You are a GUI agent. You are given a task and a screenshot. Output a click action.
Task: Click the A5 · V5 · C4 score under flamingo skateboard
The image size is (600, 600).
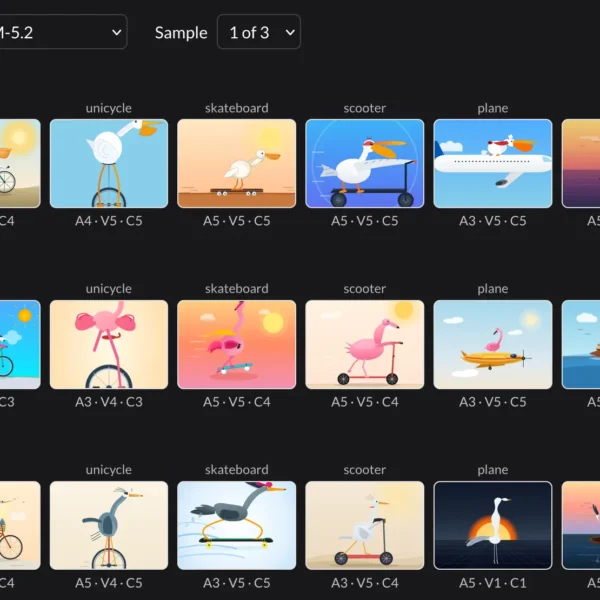(x=236, y=402)
